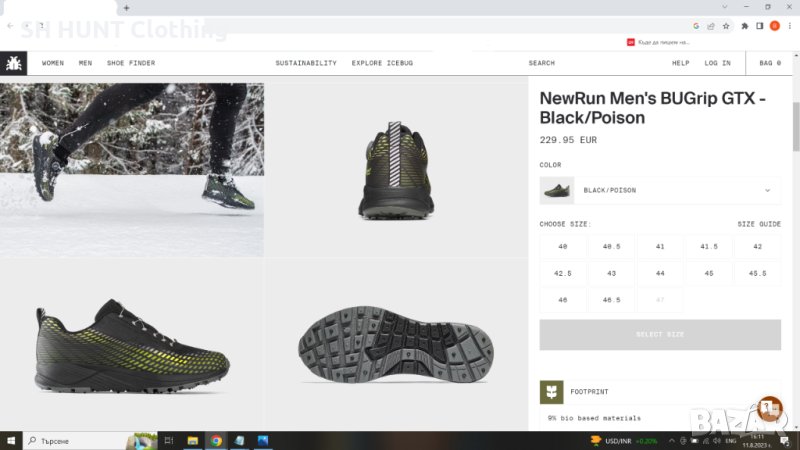Open the Chrome profile avatar
Viewport: 800px width, 450px height.
pyautogui.click(x=773, y=26)
